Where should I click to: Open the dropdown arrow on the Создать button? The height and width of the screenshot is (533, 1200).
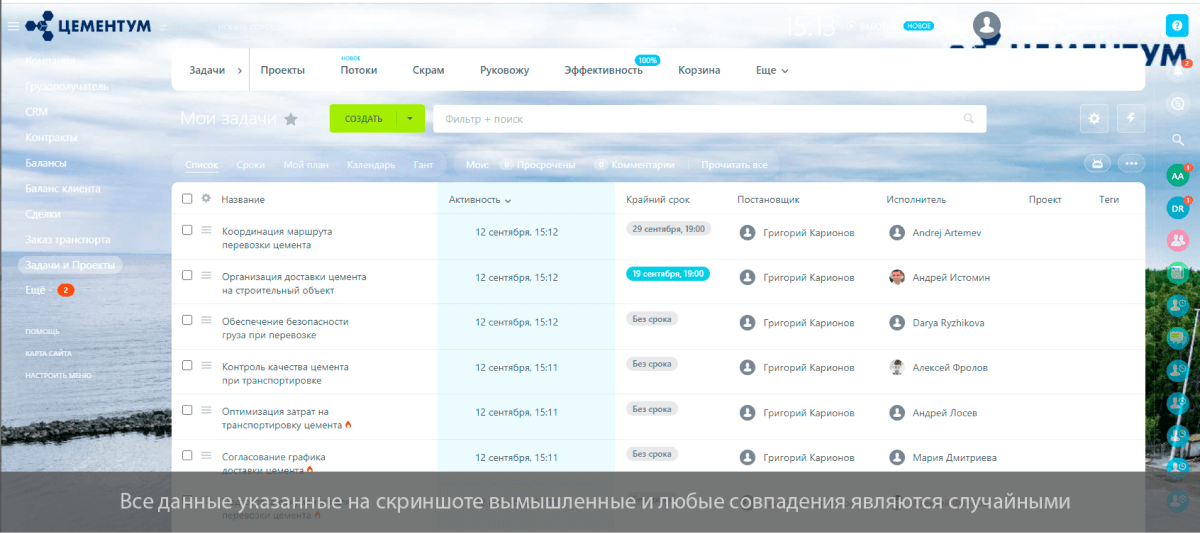click(411, 118)
